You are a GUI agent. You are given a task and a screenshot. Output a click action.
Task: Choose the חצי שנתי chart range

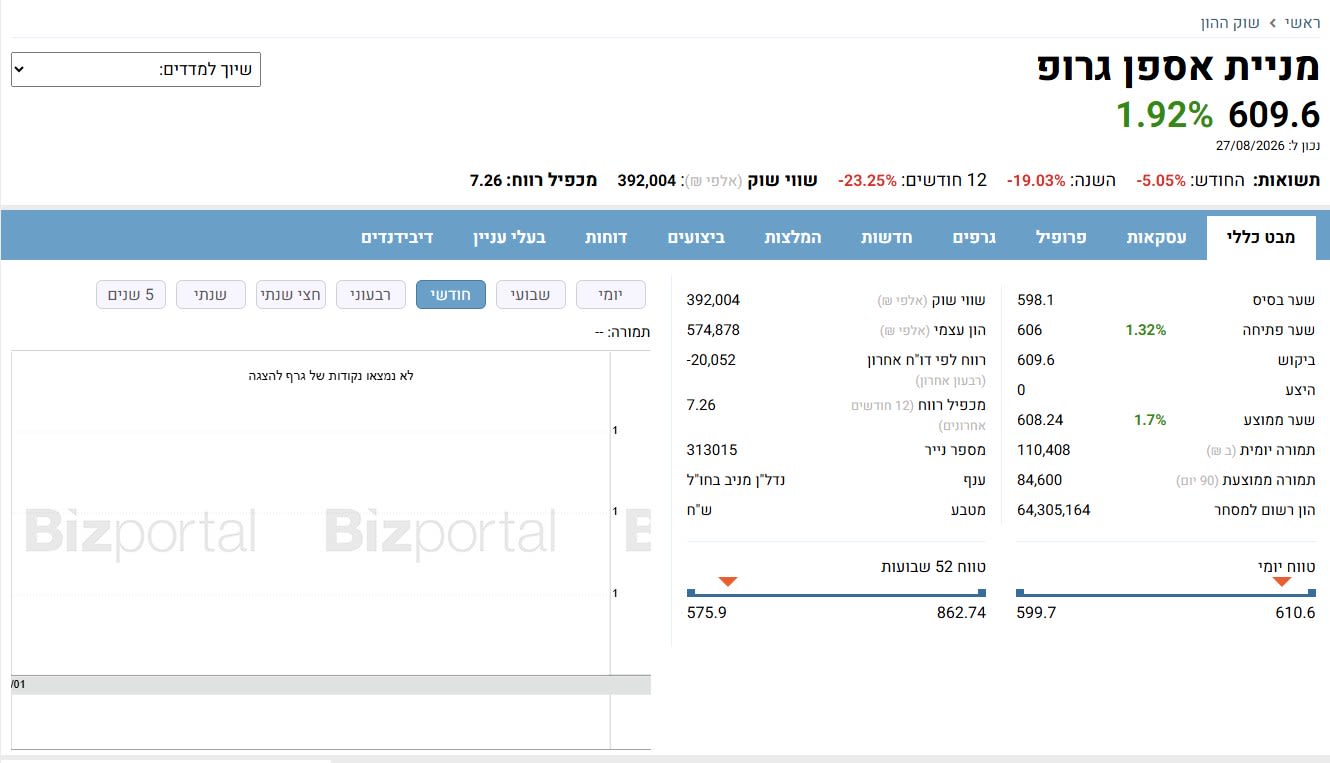tap(291, 295)
